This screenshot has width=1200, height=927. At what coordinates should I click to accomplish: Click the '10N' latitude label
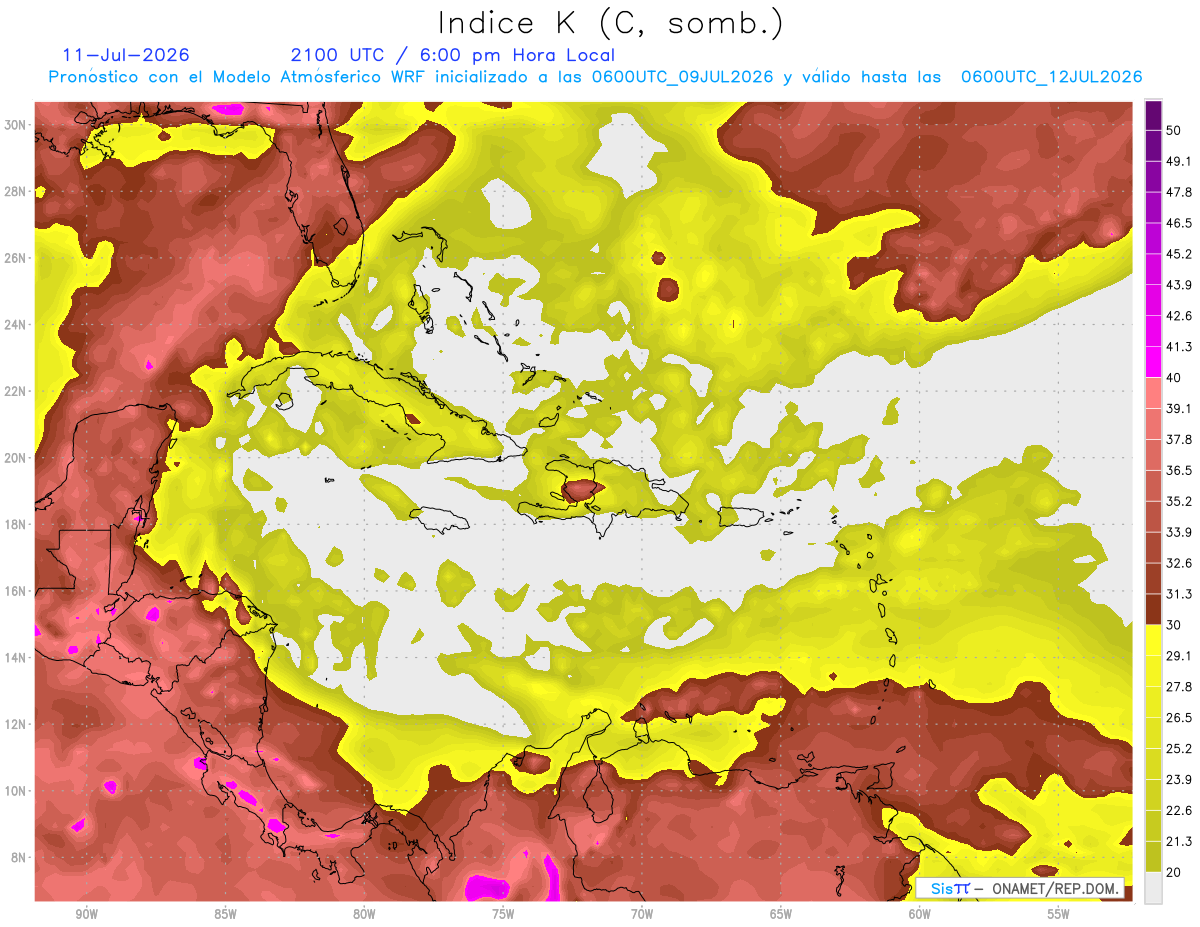(16, 791)
